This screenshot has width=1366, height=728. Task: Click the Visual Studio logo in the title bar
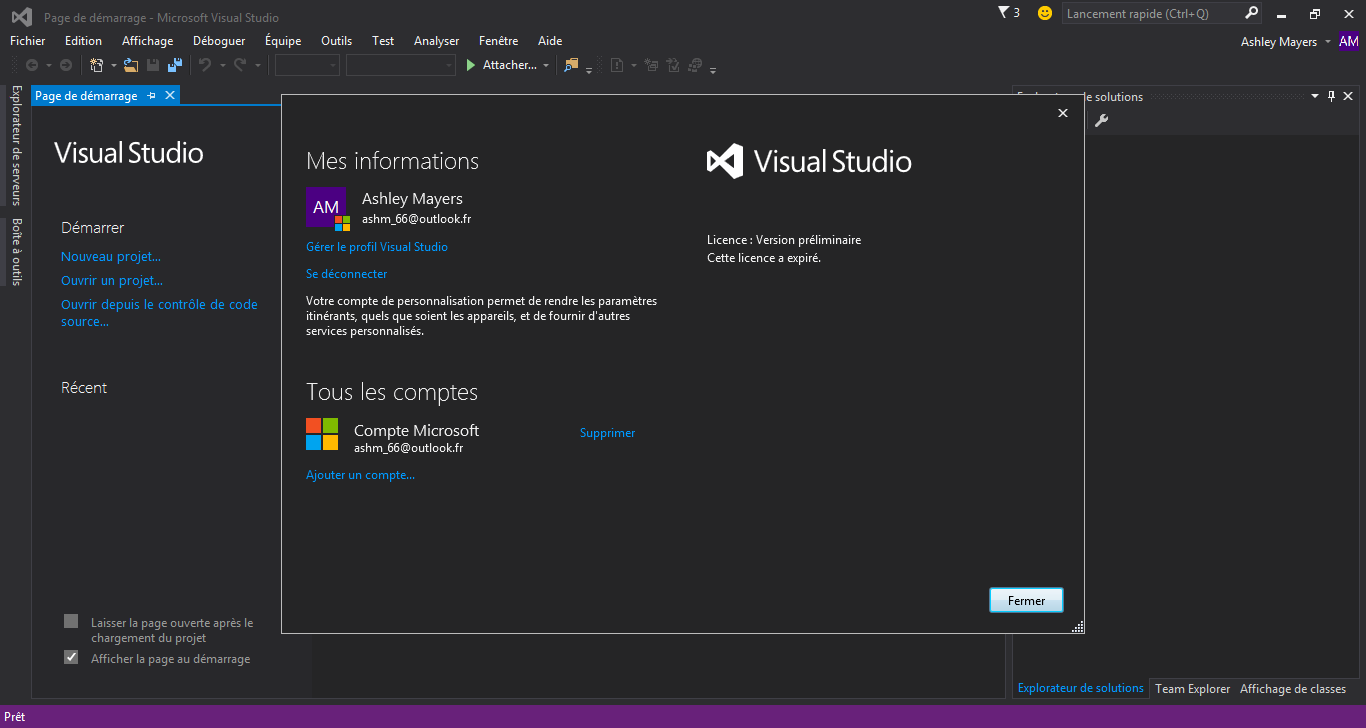pyautogui.click(x=21, y=17)
